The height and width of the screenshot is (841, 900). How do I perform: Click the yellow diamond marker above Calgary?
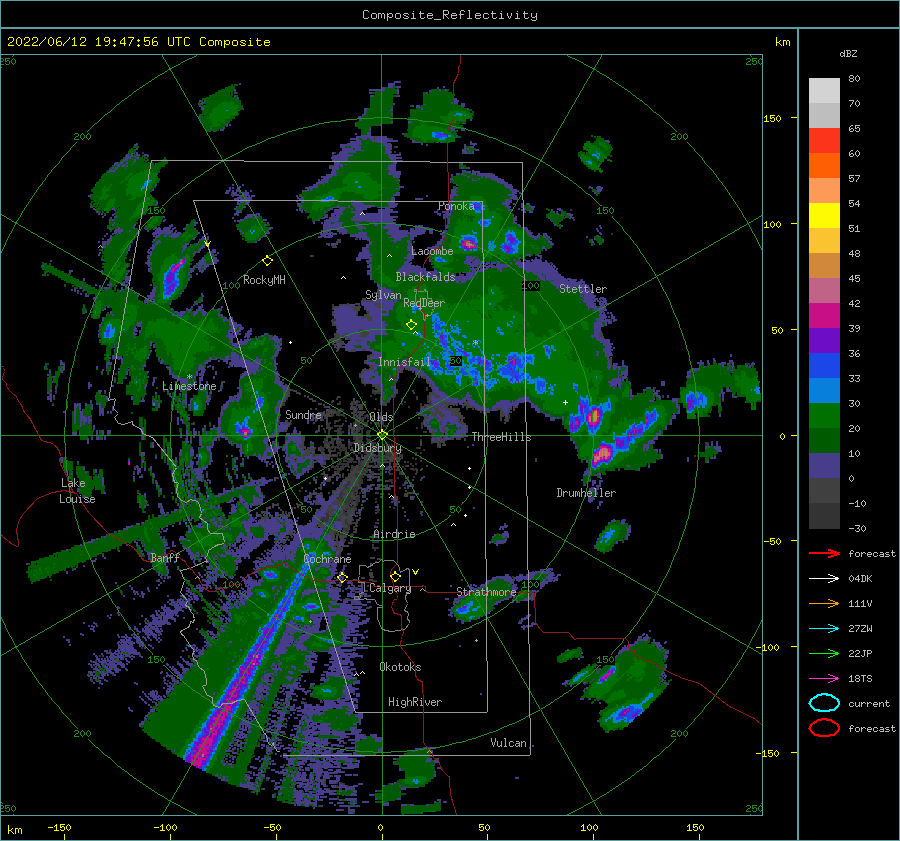tap(395, 576)
